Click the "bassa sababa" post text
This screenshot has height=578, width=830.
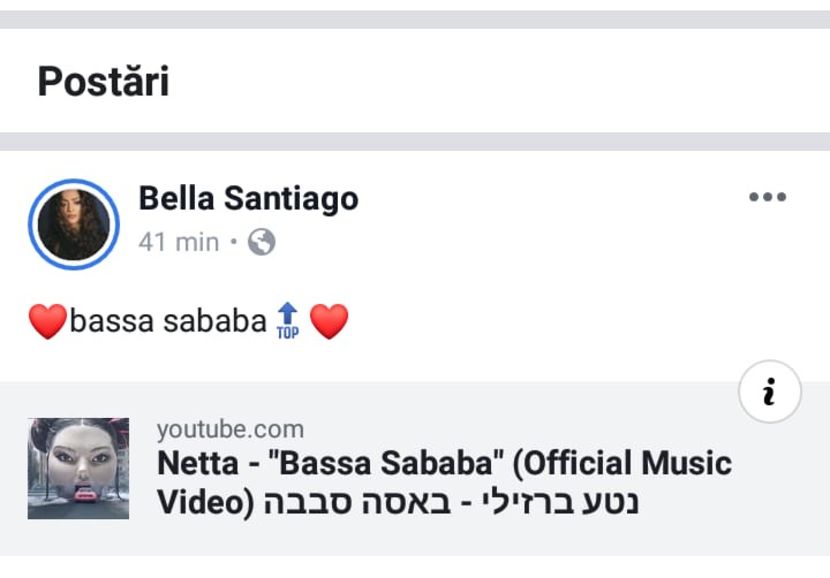point(168,322)
